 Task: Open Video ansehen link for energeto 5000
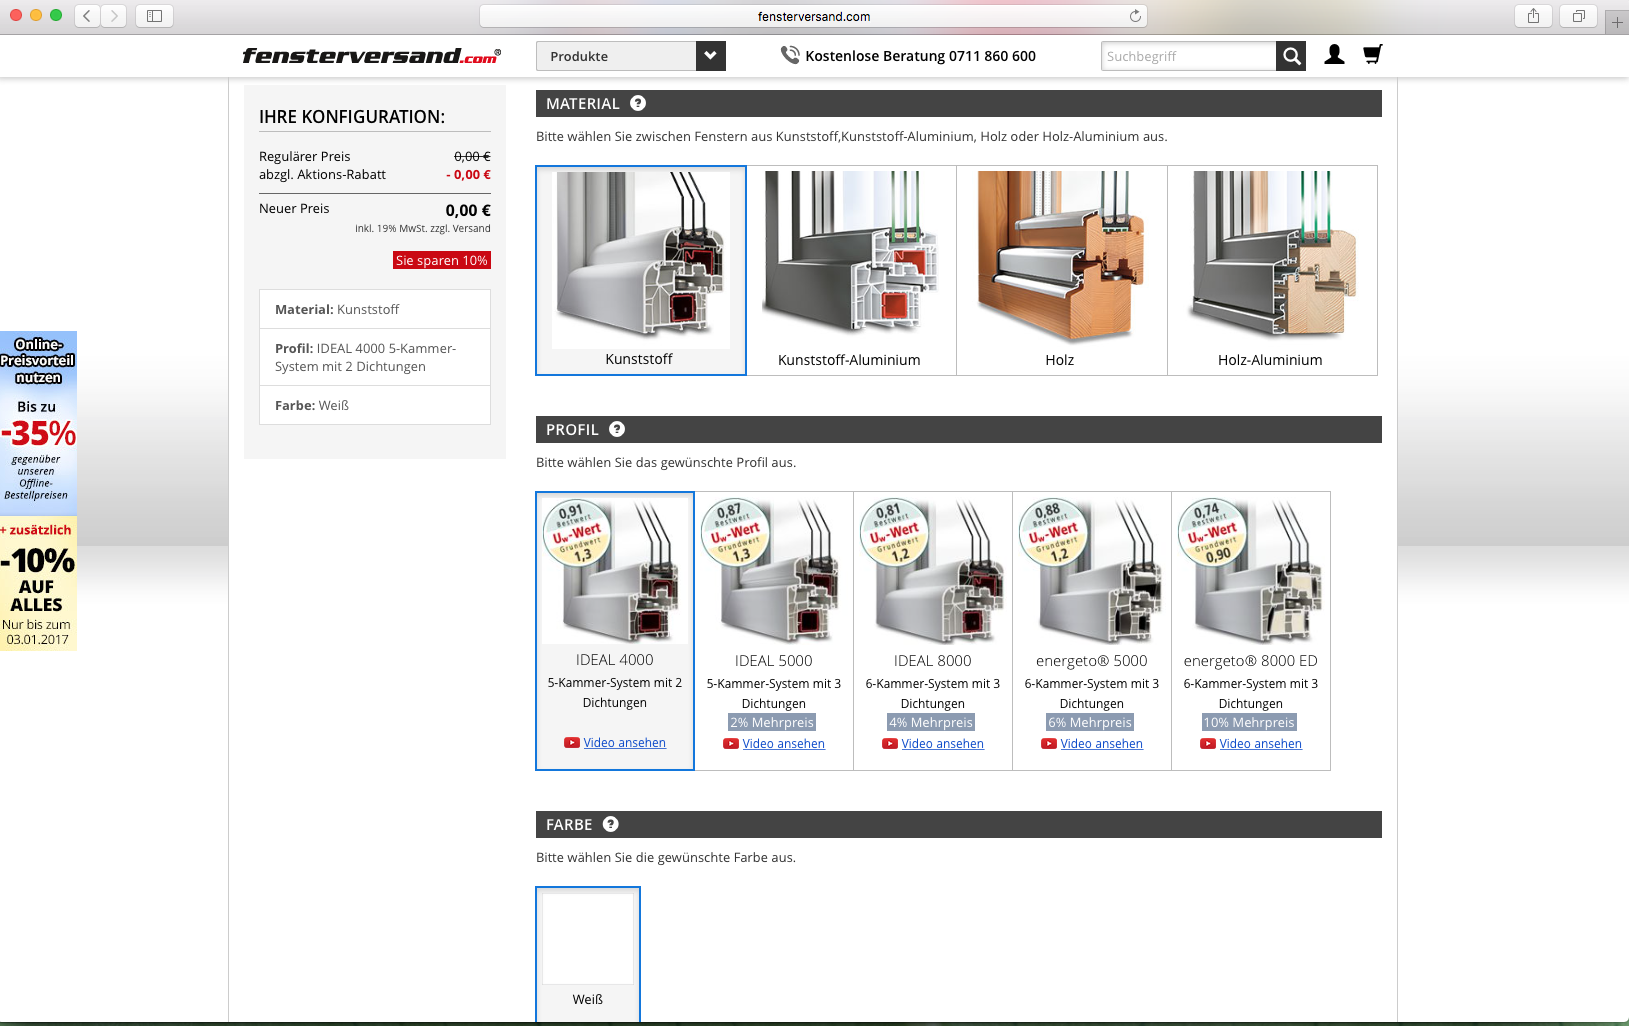tap(1101, 743)
